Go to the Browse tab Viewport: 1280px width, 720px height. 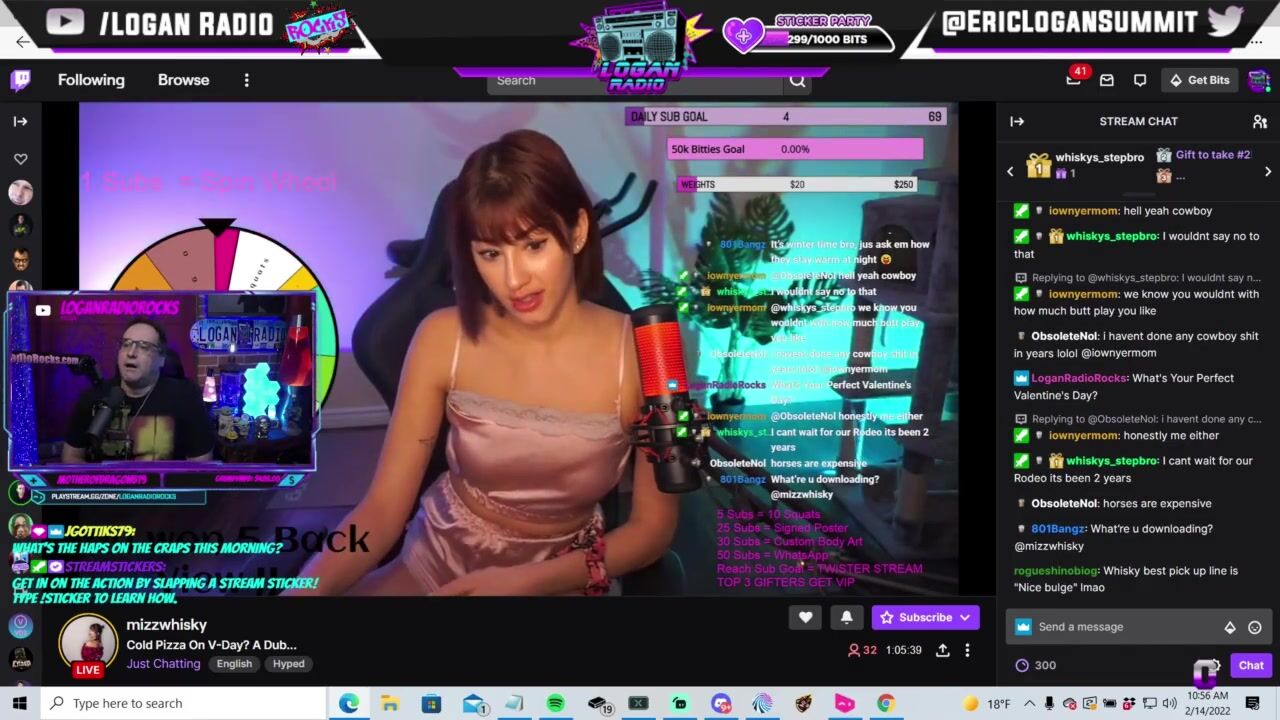[183, 80]
